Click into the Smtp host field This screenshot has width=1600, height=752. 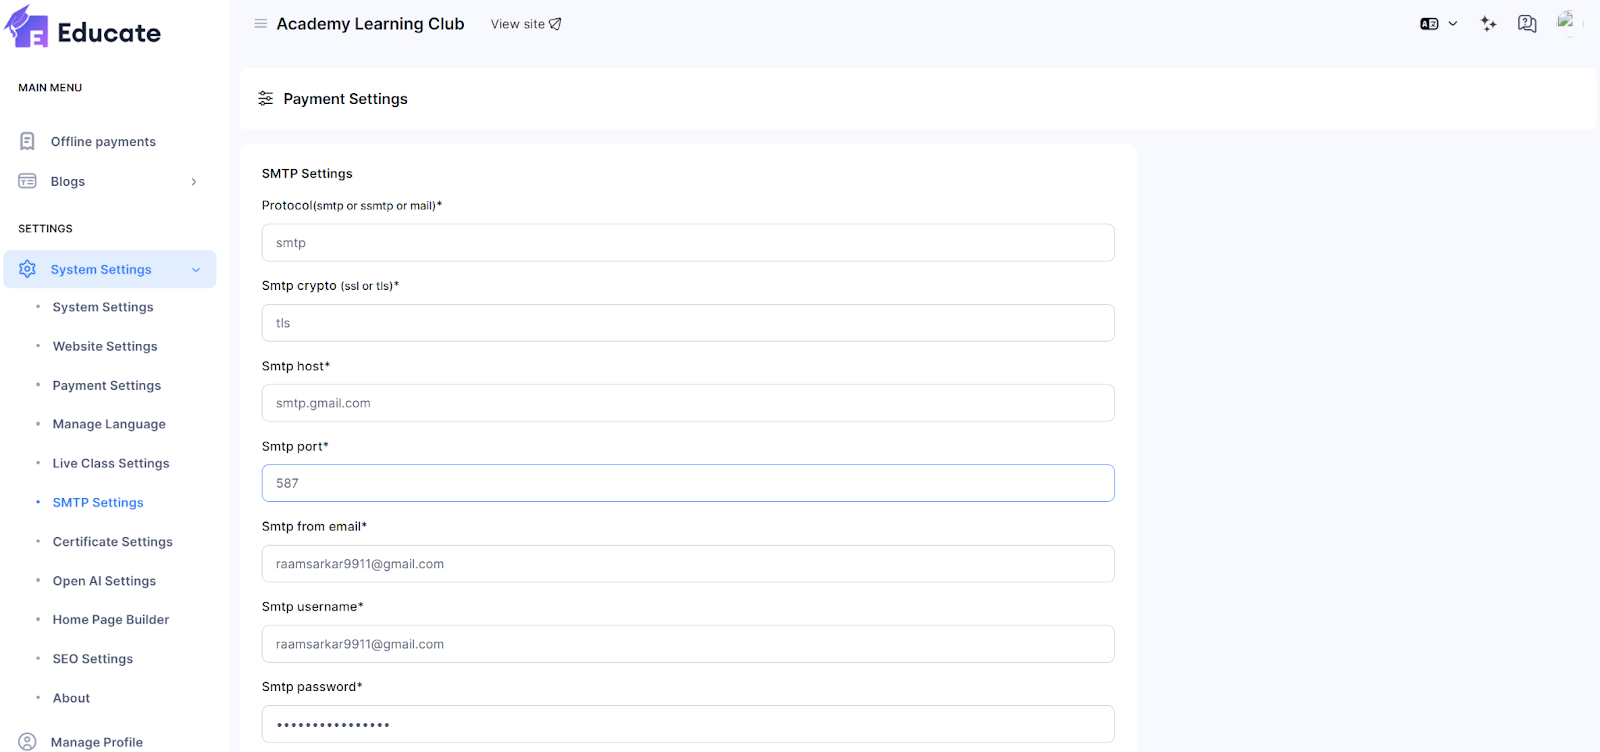point(688,403)
